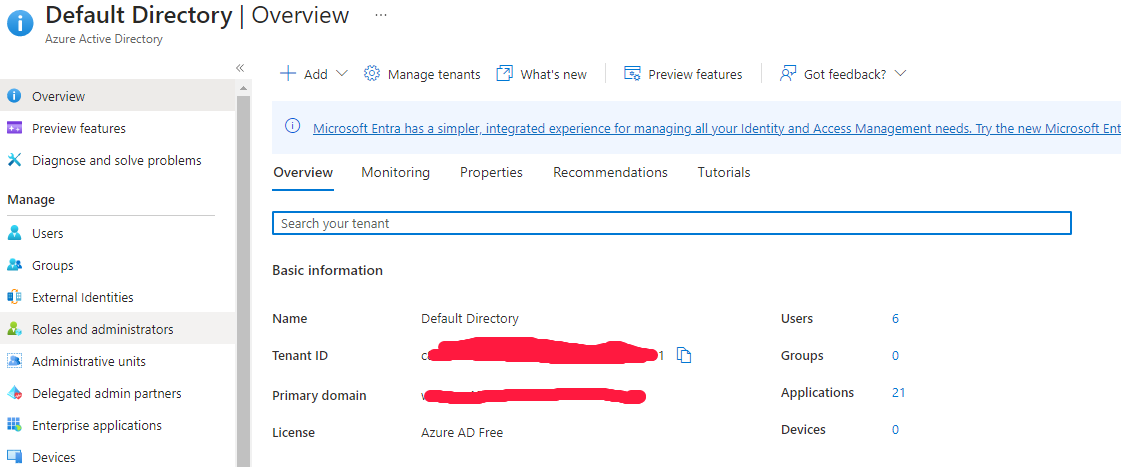Click the Got feedback person icon
Viewport: 1121px width, 467px height.
pos(788,74)
